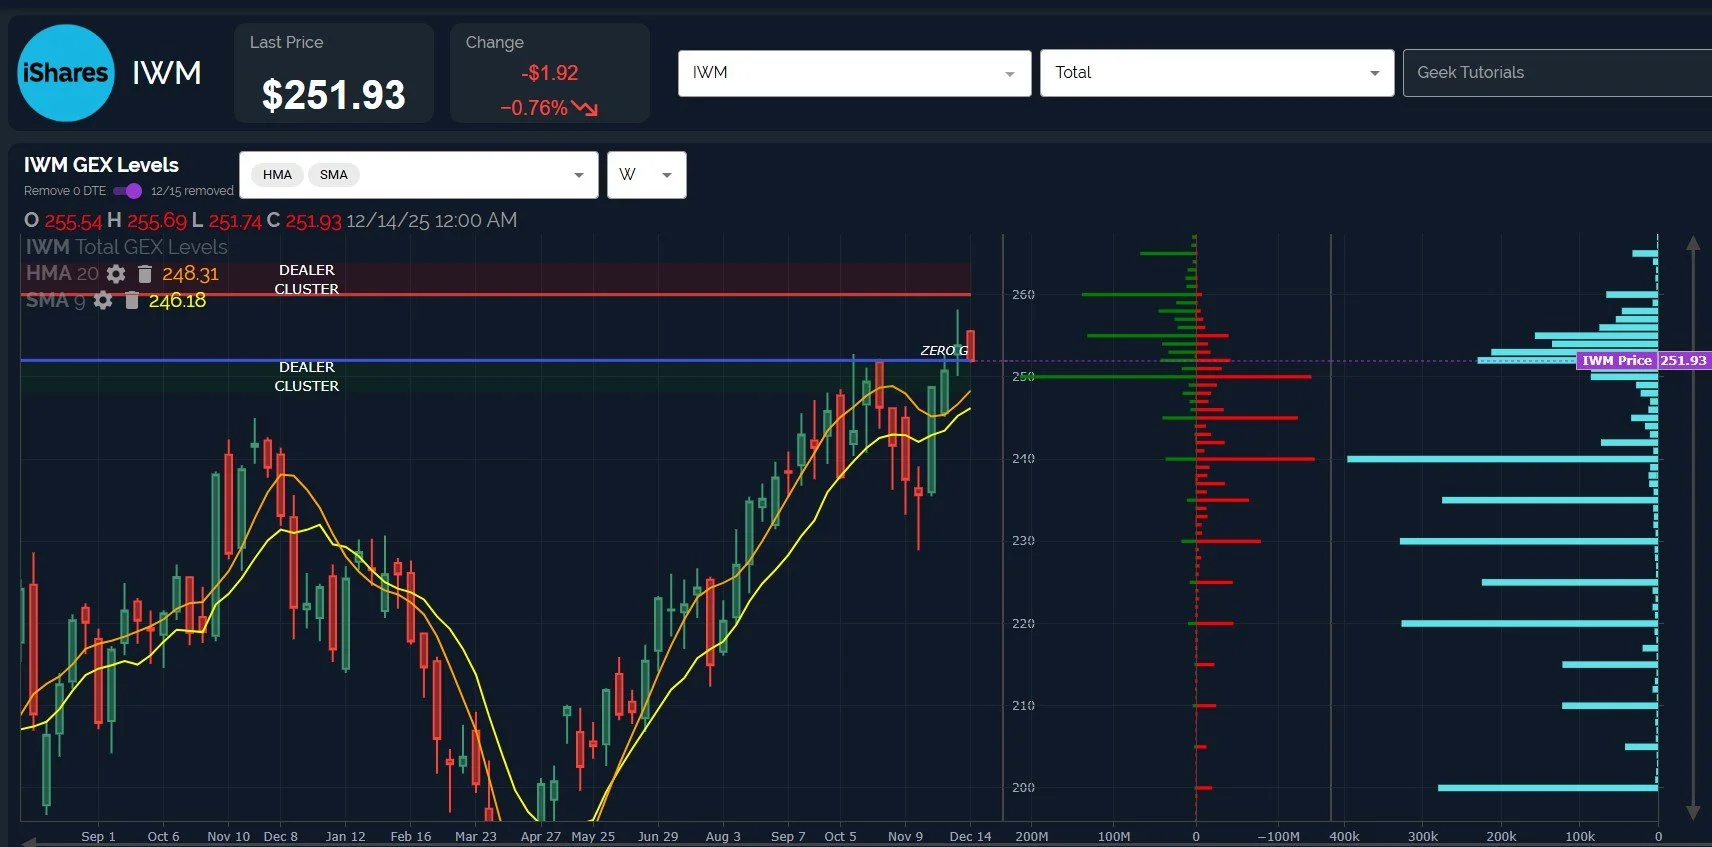Click the upper DEALER CLUSTER label
This screenshot has width=1712, height=847.
[x=307, y=279]
